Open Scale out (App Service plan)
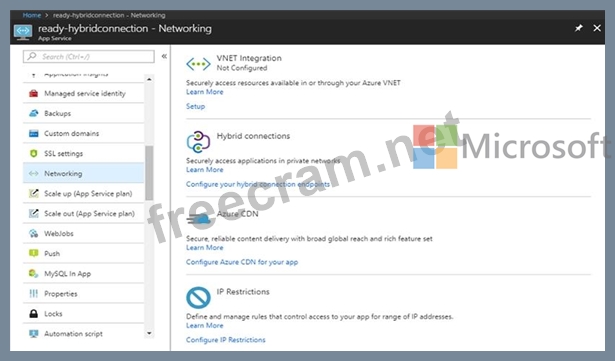 coord(84,213)
